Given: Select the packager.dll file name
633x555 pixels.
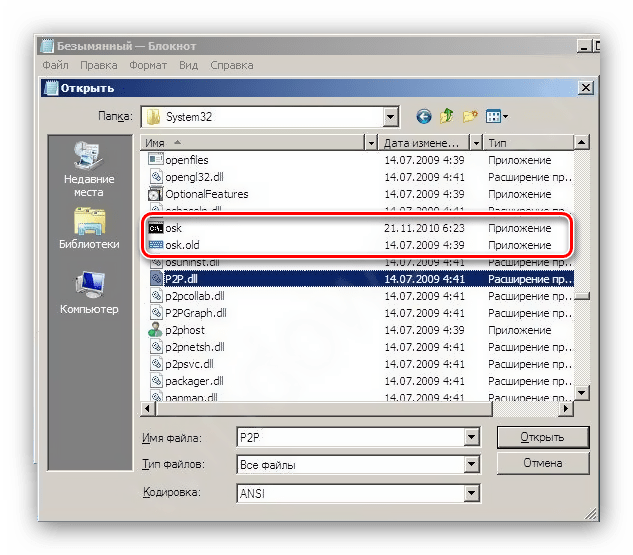Looking at the screenshot, I should [194, 381].
